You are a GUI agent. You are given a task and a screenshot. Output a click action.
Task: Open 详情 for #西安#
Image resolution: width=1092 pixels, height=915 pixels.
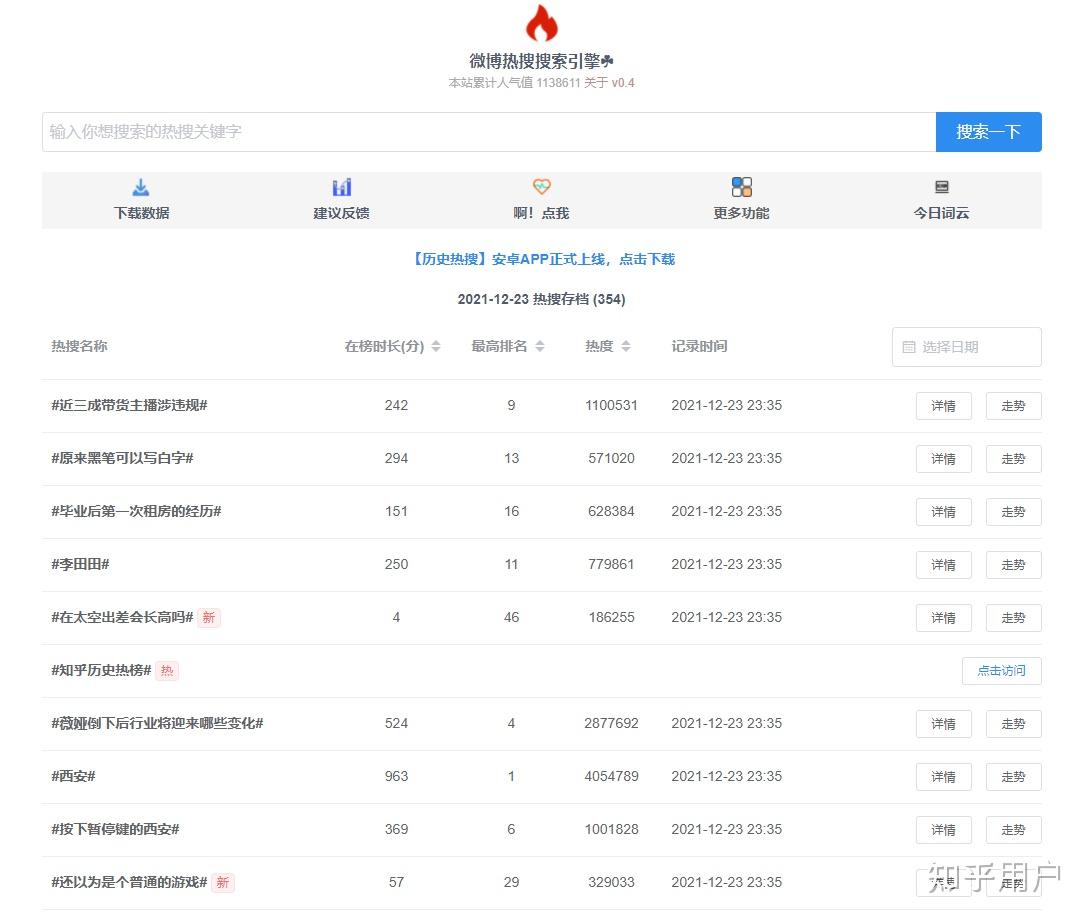944,776
